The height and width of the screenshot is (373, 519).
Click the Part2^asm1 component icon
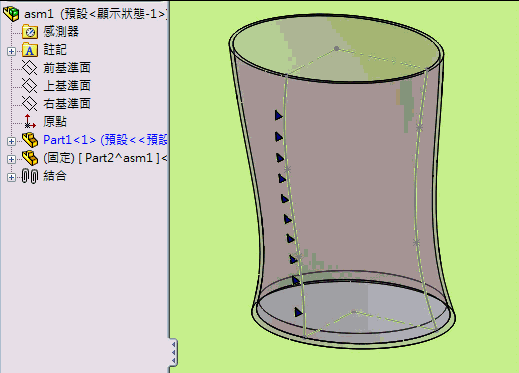[30, 158]
